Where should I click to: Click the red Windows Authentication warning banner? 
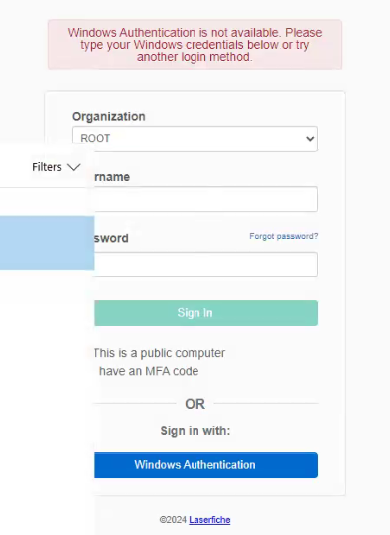(195, 45)
